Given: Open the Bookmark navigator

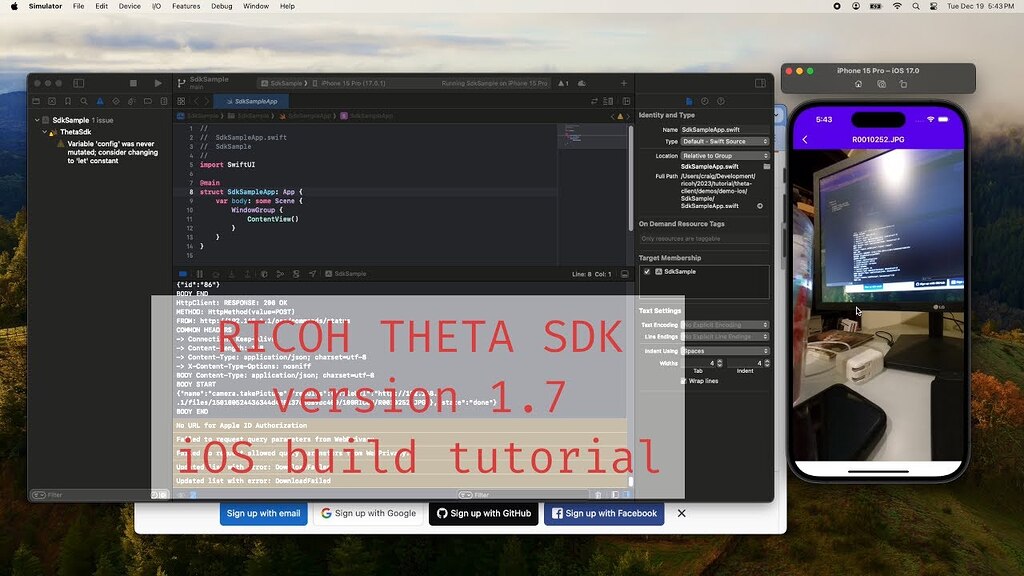Looking at the screenshot, I should click(68, 101).
